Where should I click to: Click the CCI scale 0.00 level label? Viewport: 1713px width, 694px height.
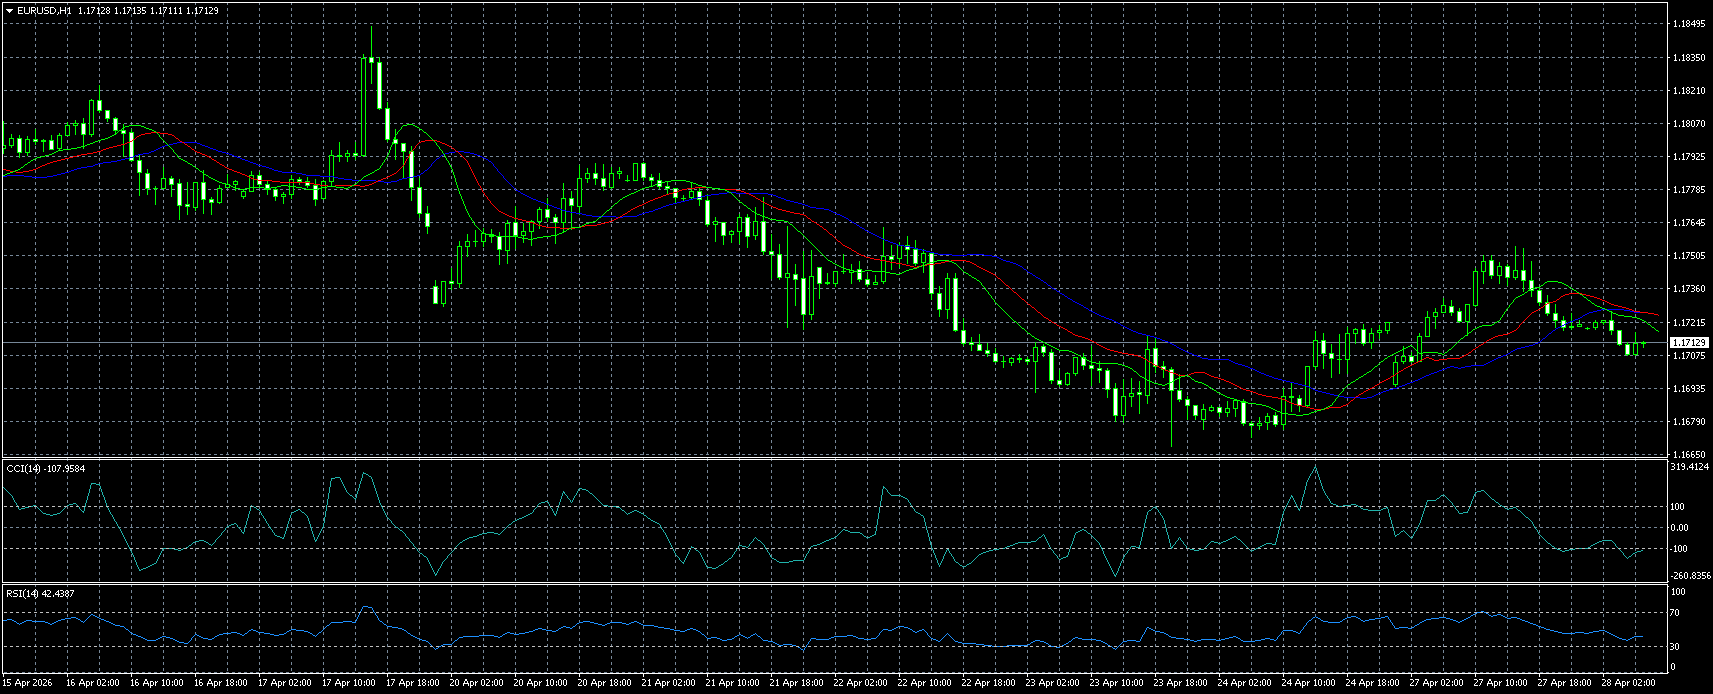pyautogui.click(x=1680, y=528)
